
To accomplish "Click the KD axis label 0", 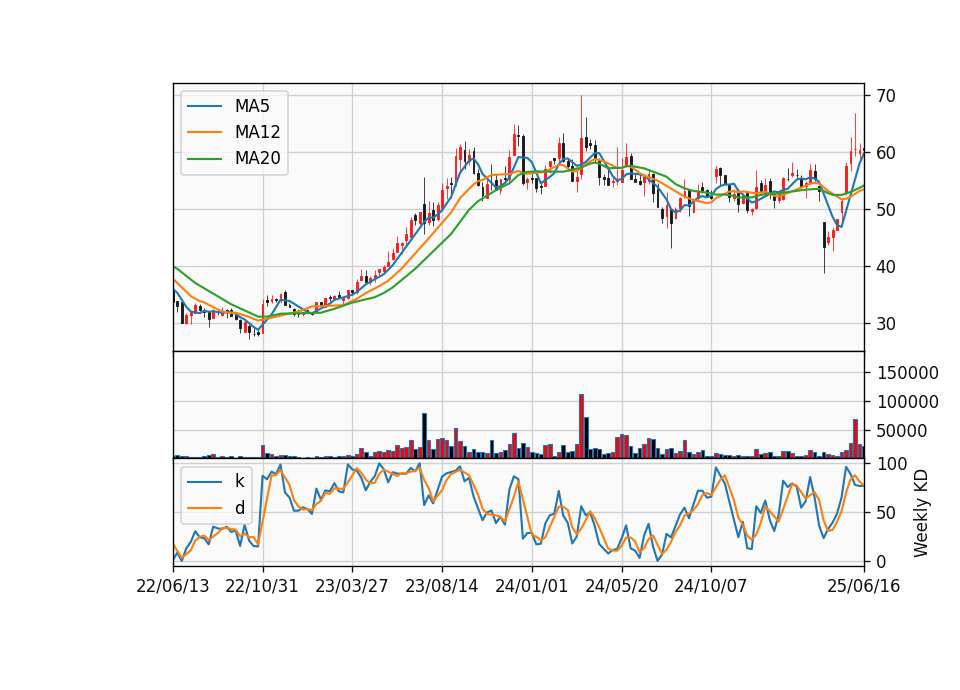I will point(881,561).
